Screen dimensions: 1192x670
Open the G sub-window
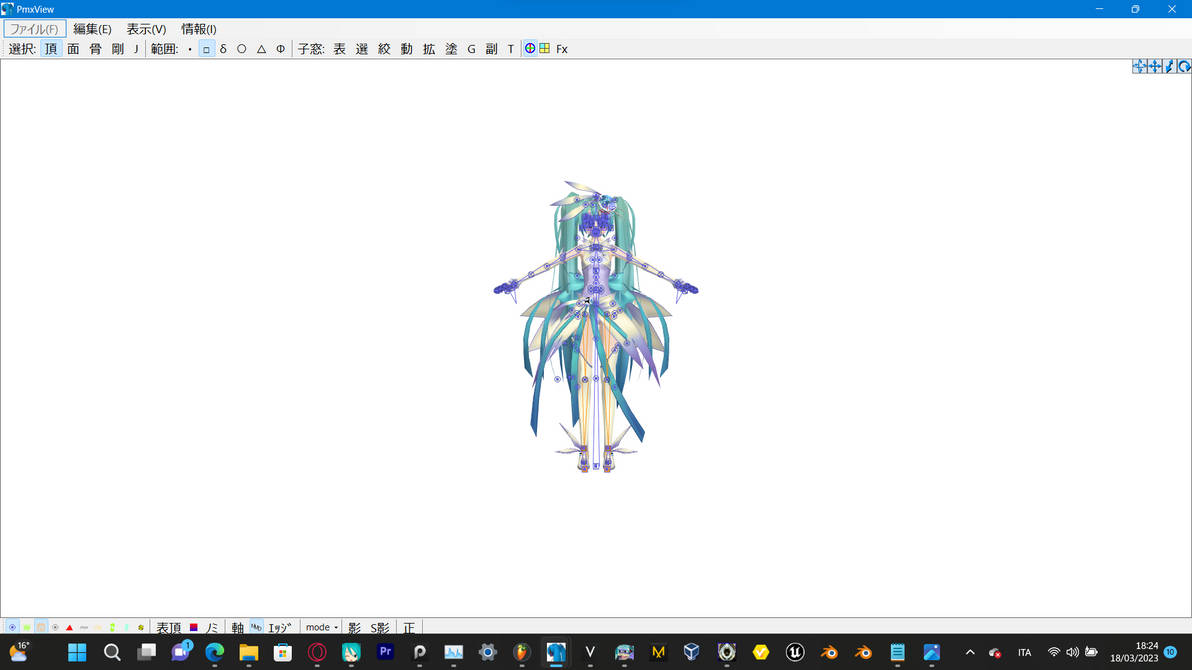click(x=471, y=49)
